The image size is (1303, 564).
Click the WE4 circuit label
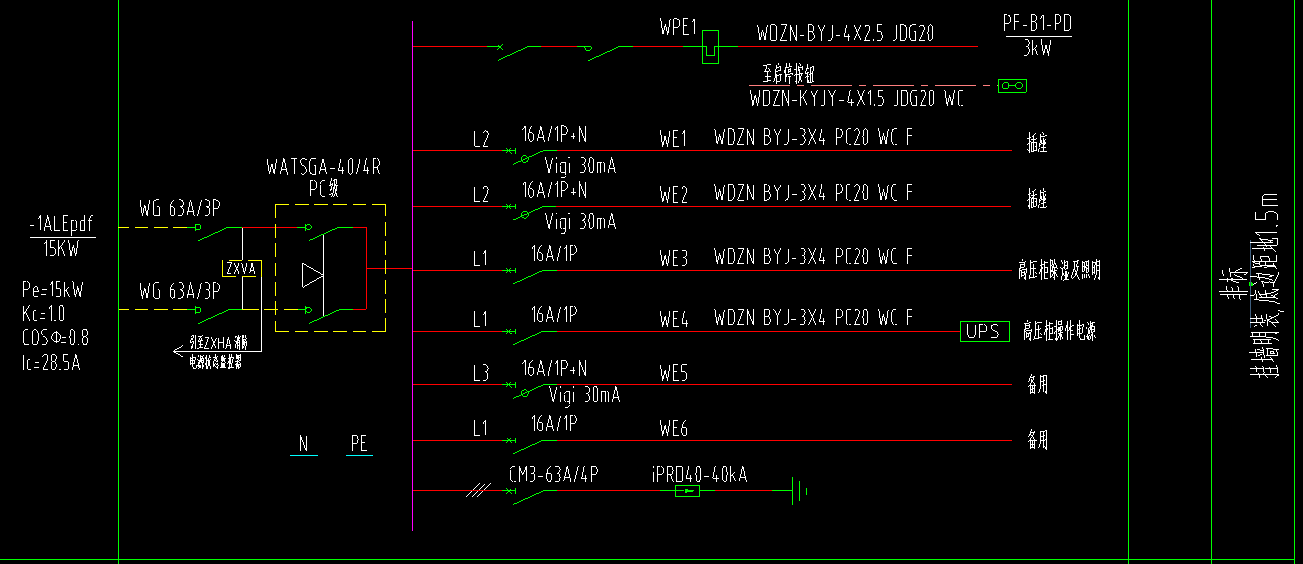click(x=673, y=320)
